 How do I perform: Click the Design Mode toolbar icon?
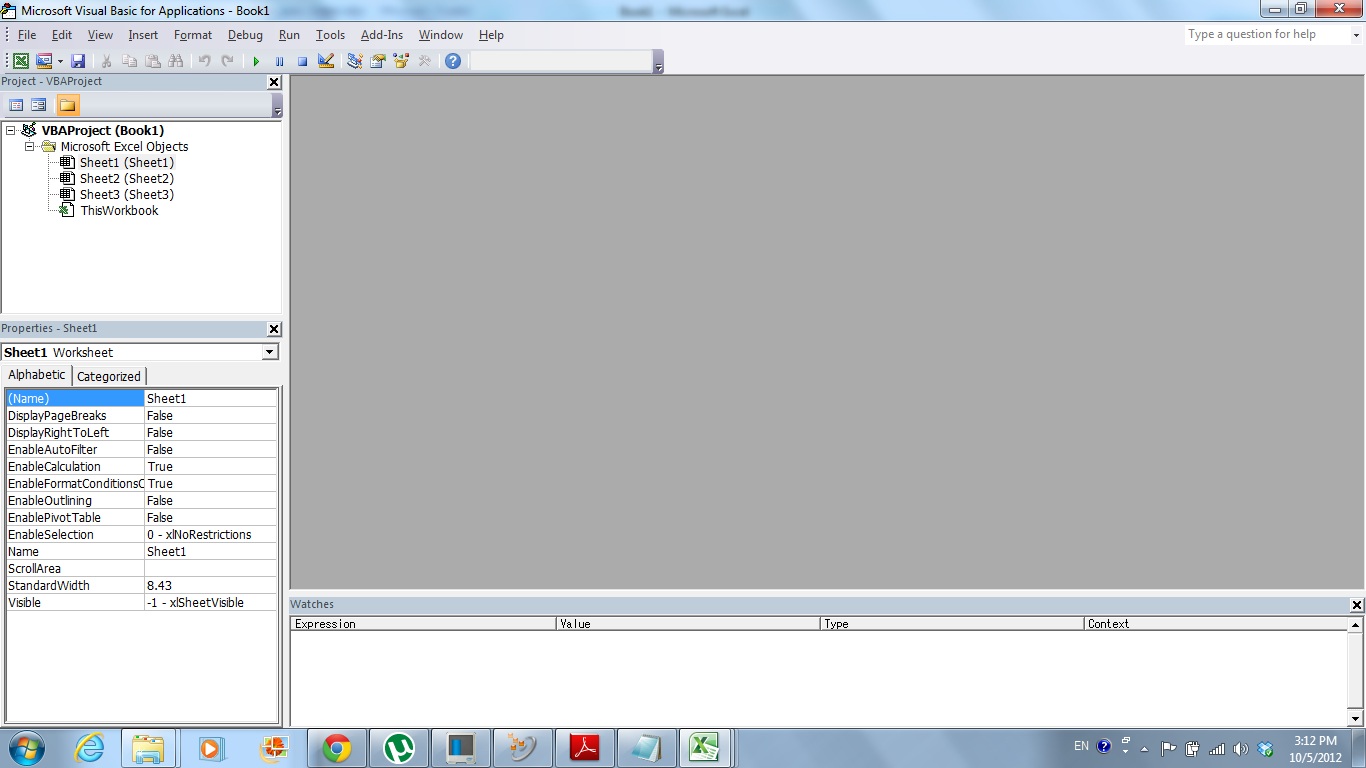[x=326, y=61]
